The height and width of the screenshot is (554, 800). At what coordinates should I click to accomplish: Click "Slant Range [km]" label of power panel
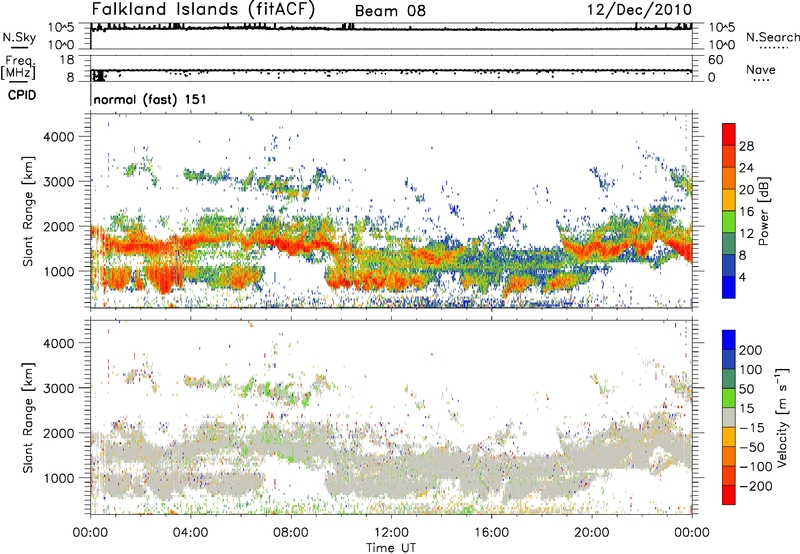click(x=28, y=211)
